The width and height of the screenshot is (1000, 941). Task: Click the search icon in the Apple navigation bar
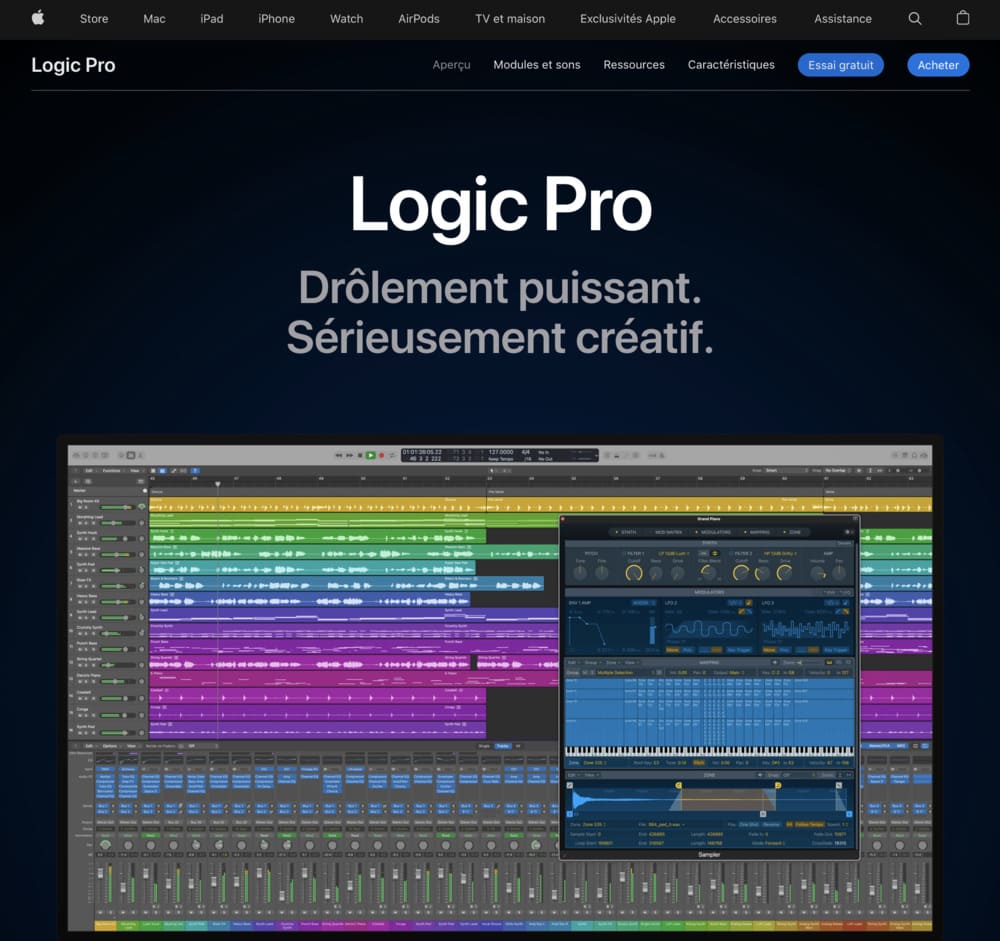(914, 18)
